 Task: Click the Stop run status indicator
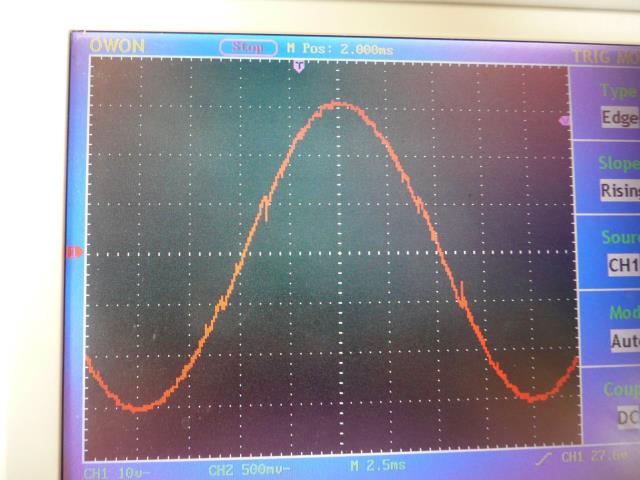click(x=250, y=46)
